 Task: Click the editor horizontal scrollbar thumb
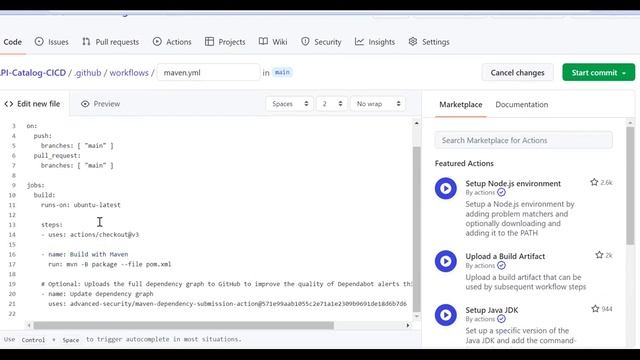[x=184, y=325]
